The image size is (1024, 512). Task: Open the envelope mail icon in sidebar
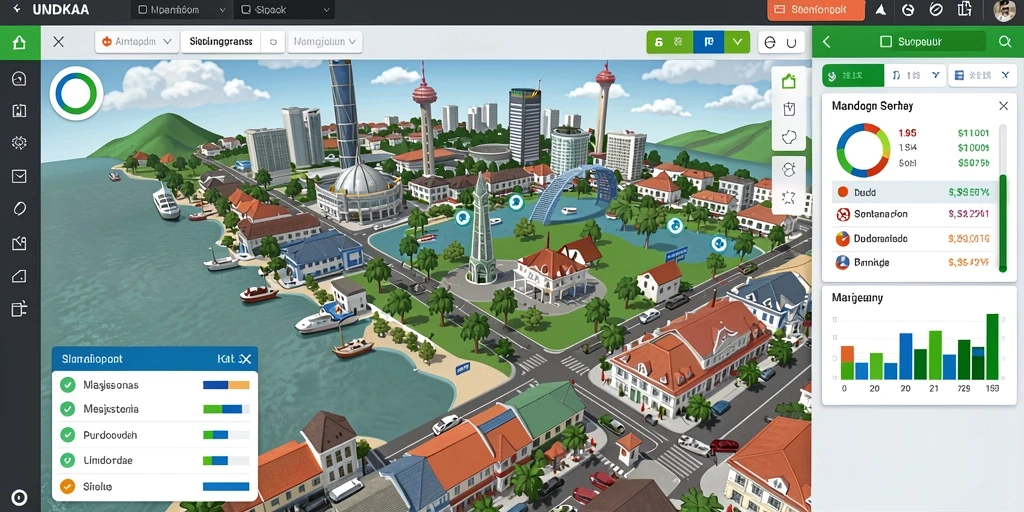pos(20,176)
